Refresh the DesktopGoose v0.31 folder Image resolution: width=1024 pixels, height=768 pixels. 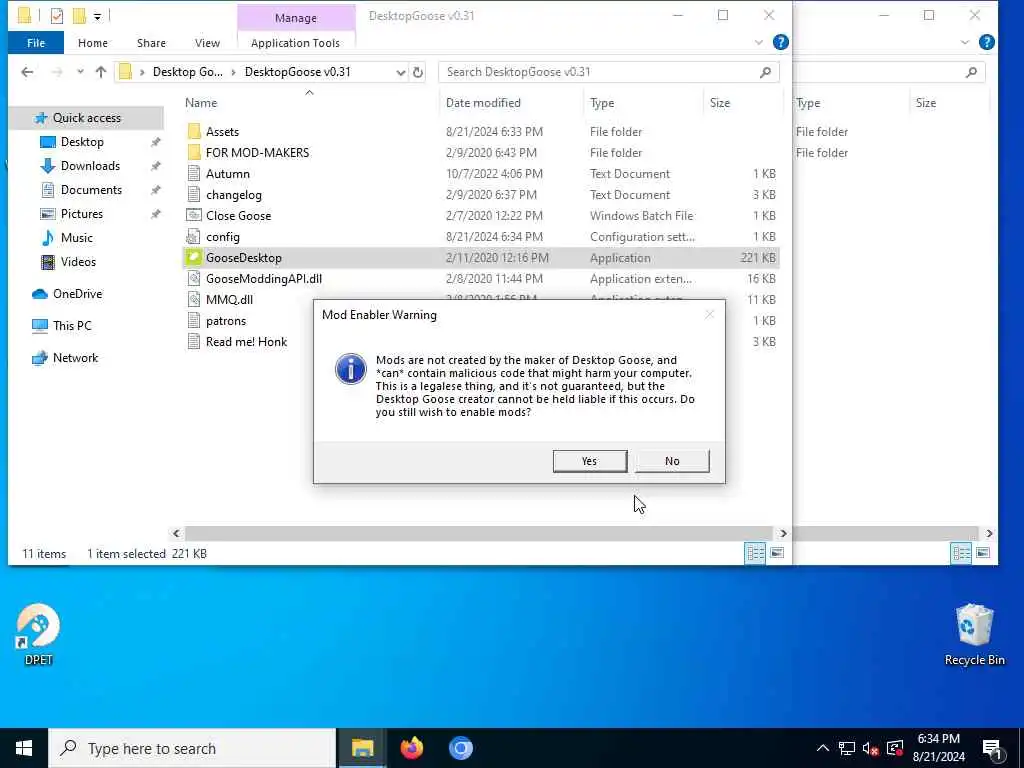418,72
